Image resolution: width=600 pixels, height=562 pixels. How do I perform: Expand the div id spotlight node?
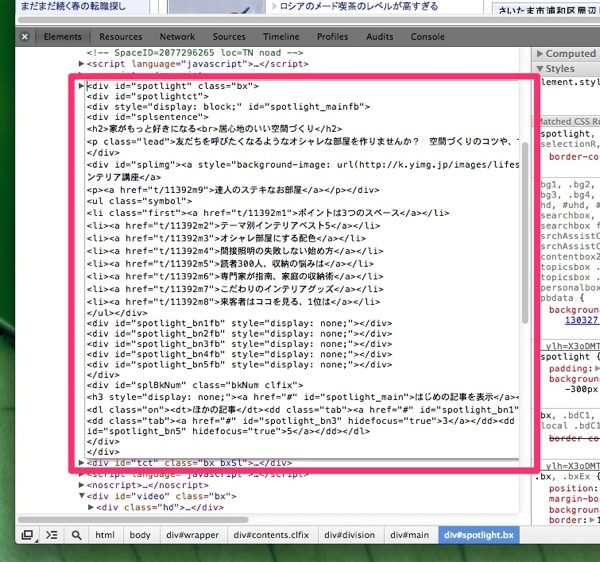[x=81, y=86]
